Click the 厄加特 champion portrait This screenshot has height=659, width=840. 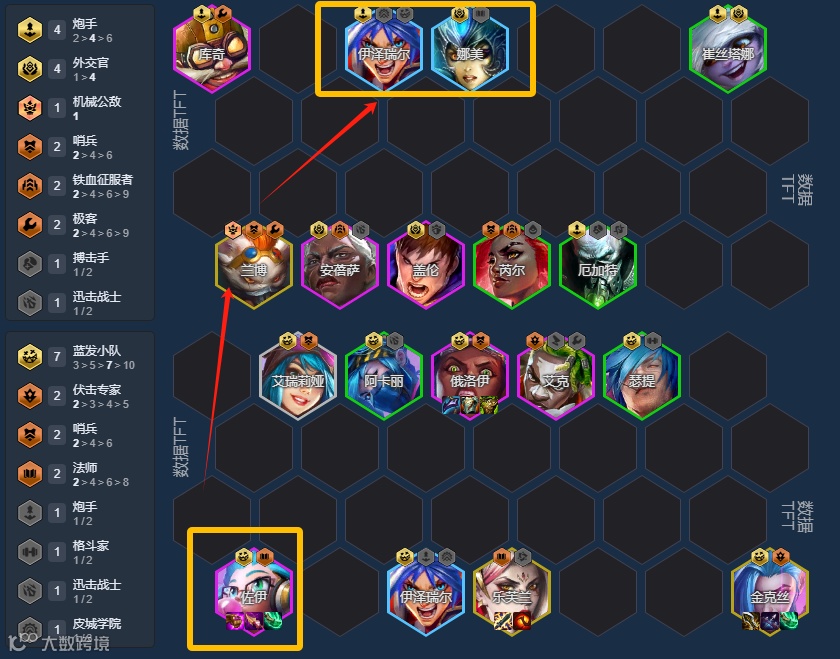click(598, 266)
